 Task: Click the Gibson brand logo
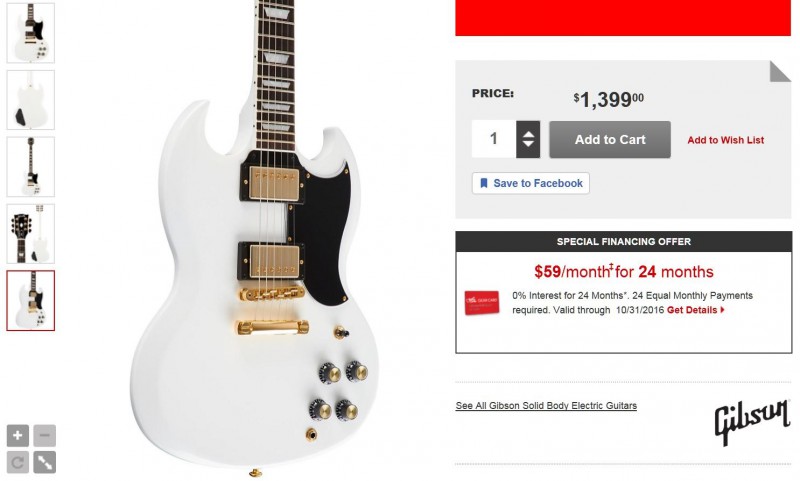[752, 420]
